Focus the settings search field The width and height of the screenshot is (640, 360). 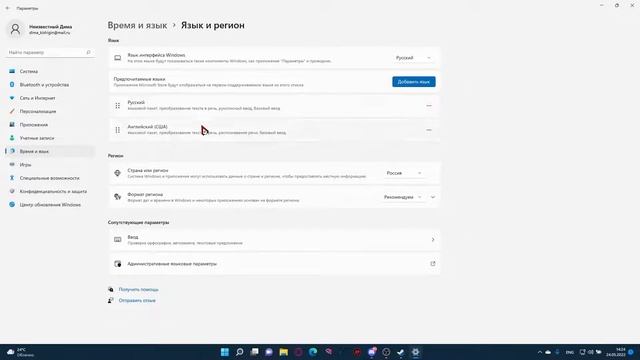pyautogui.click(x=50, y=52)
